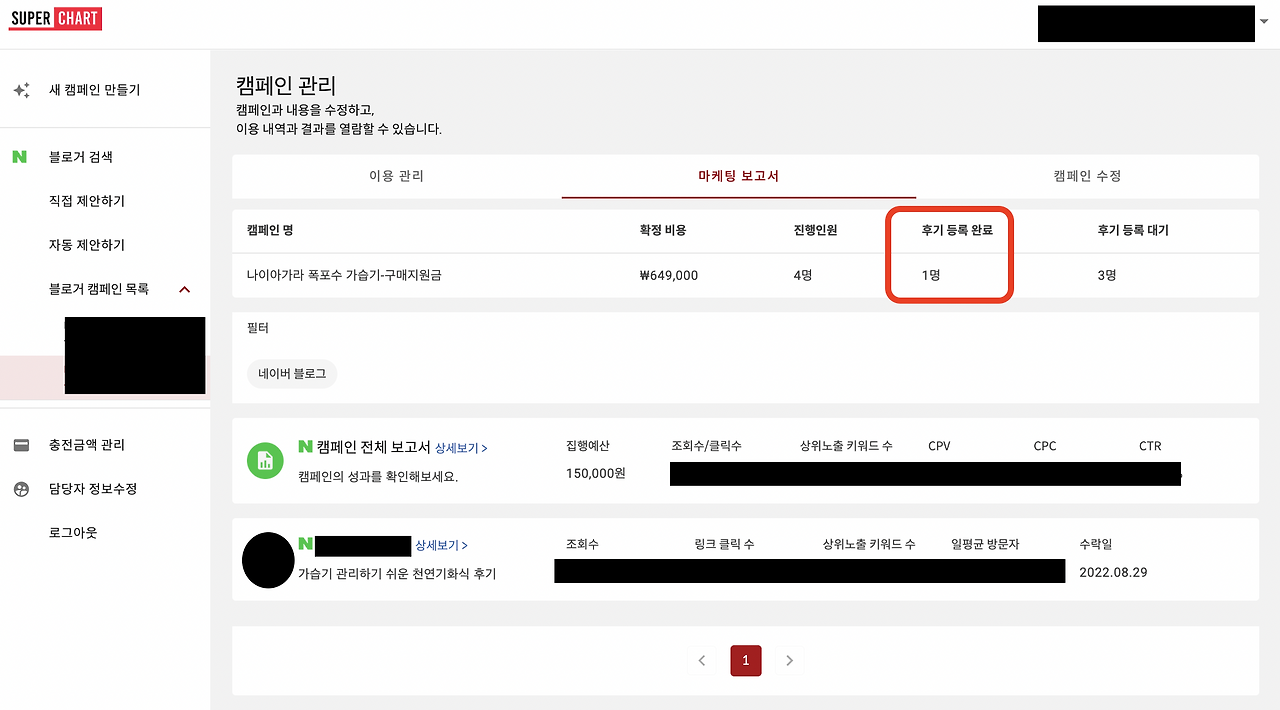Image resolution: width=1280 pixels, height=710 pixels.
Task: Expand the 필터 section options
Action: [258, 327]
